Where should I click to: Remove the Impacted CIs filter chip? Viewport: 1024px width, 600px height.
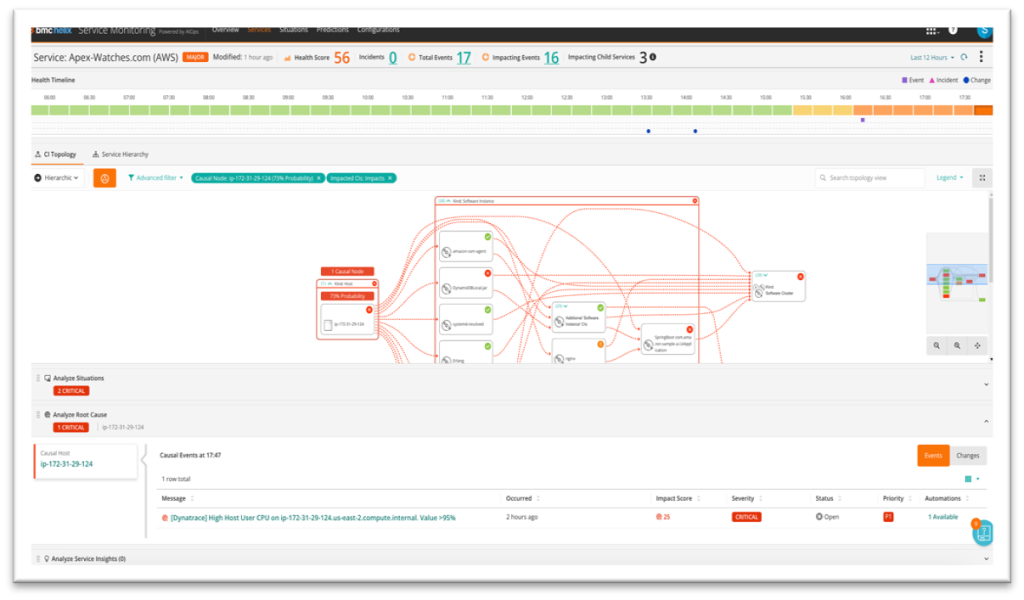click(x=391, y=178)
